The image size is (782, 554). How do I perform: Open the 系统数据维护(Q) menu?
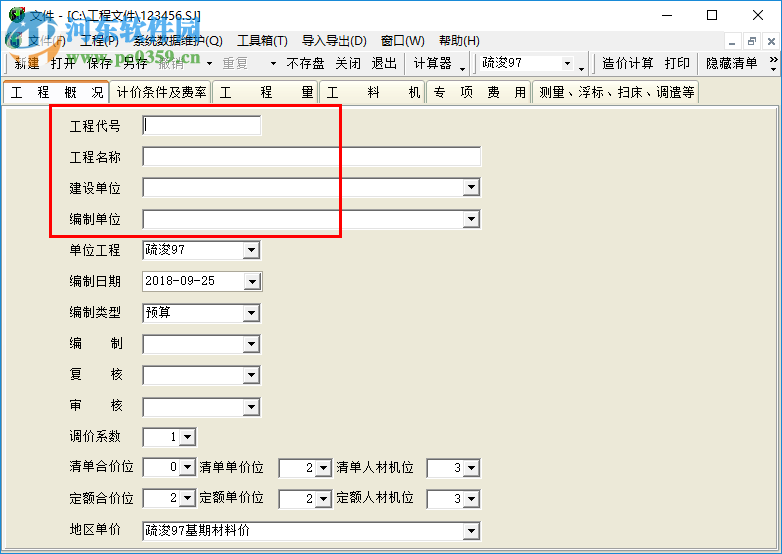click(x=178, y=41)
